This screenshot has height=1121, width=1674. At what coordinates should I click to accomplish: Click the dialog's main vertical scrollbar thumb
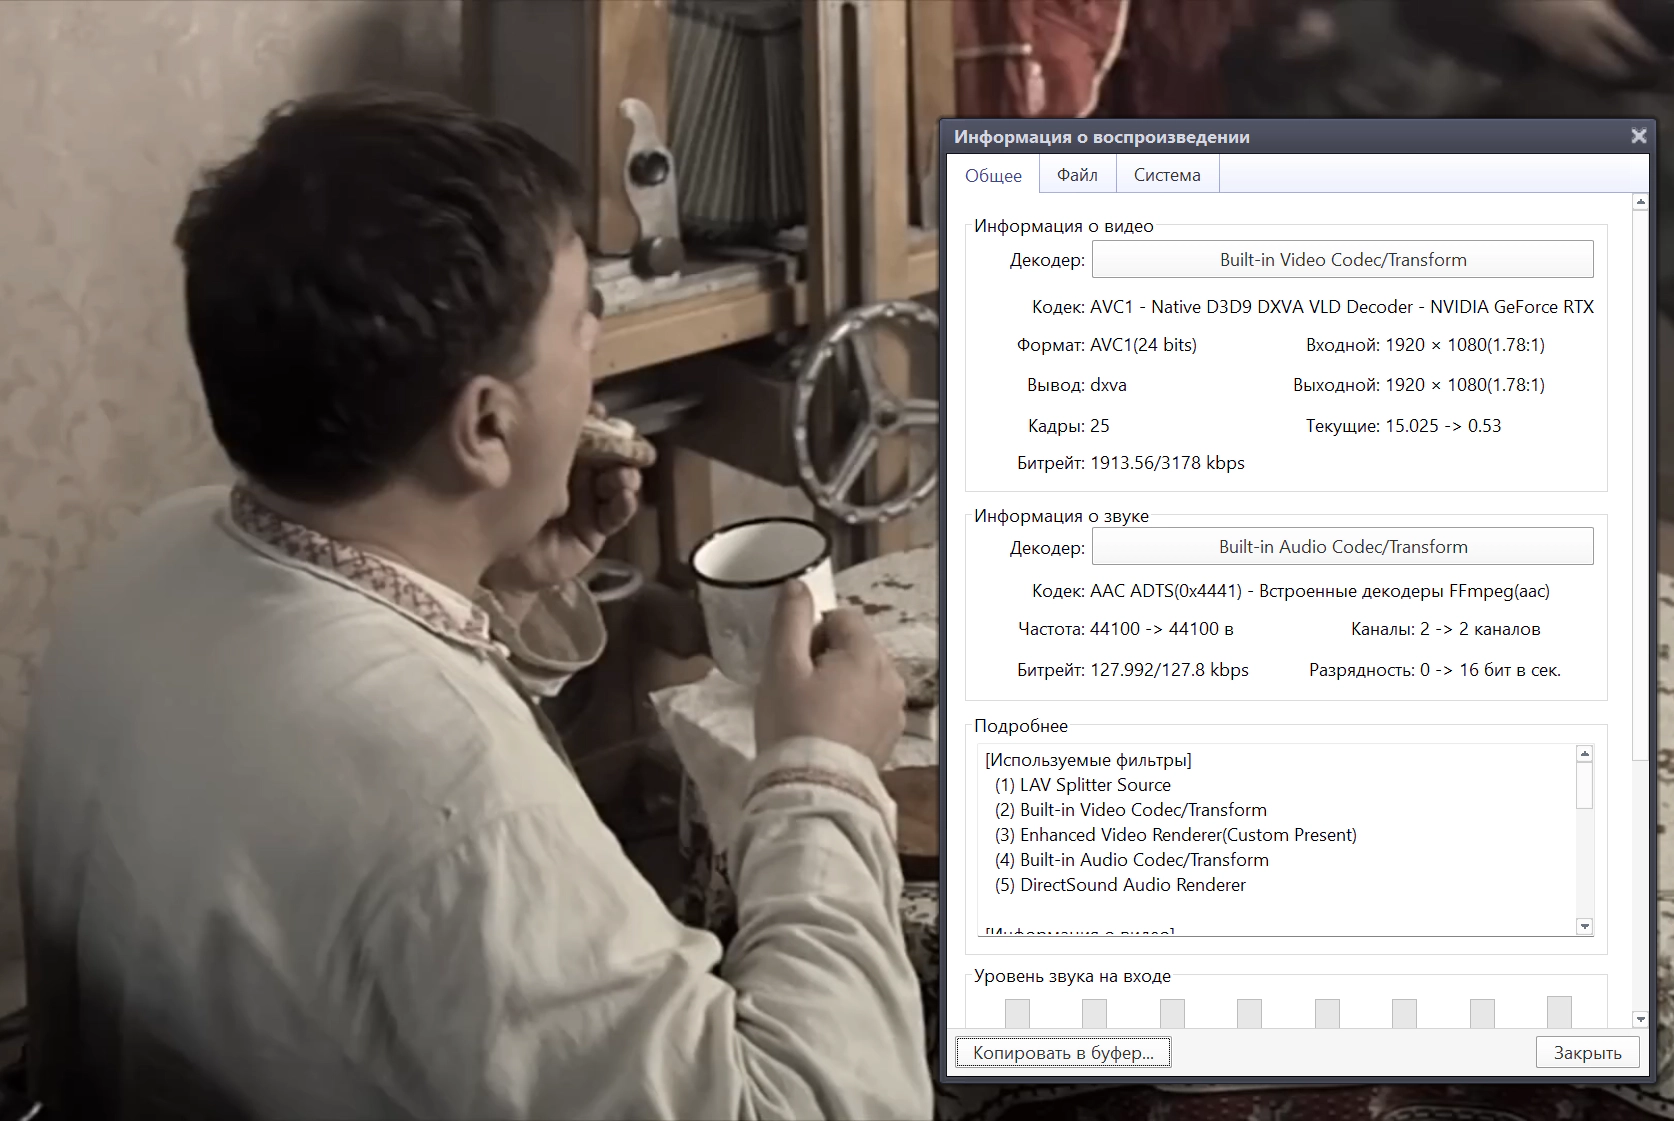point(1640,480)
